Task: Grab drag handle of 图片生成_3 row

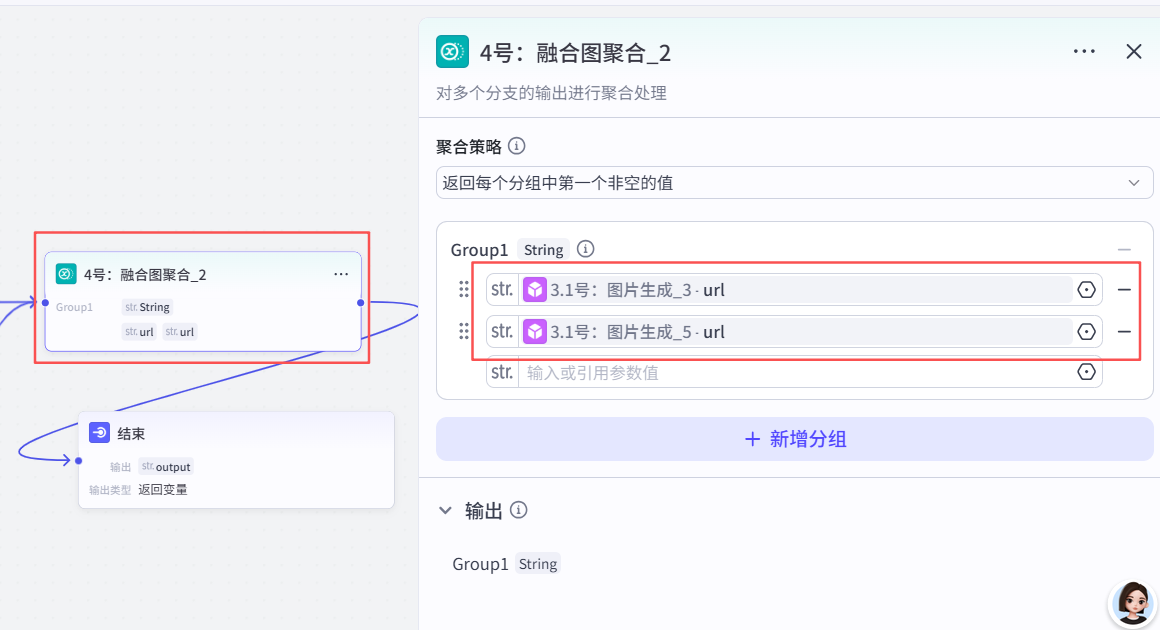Action: [464, 289]
